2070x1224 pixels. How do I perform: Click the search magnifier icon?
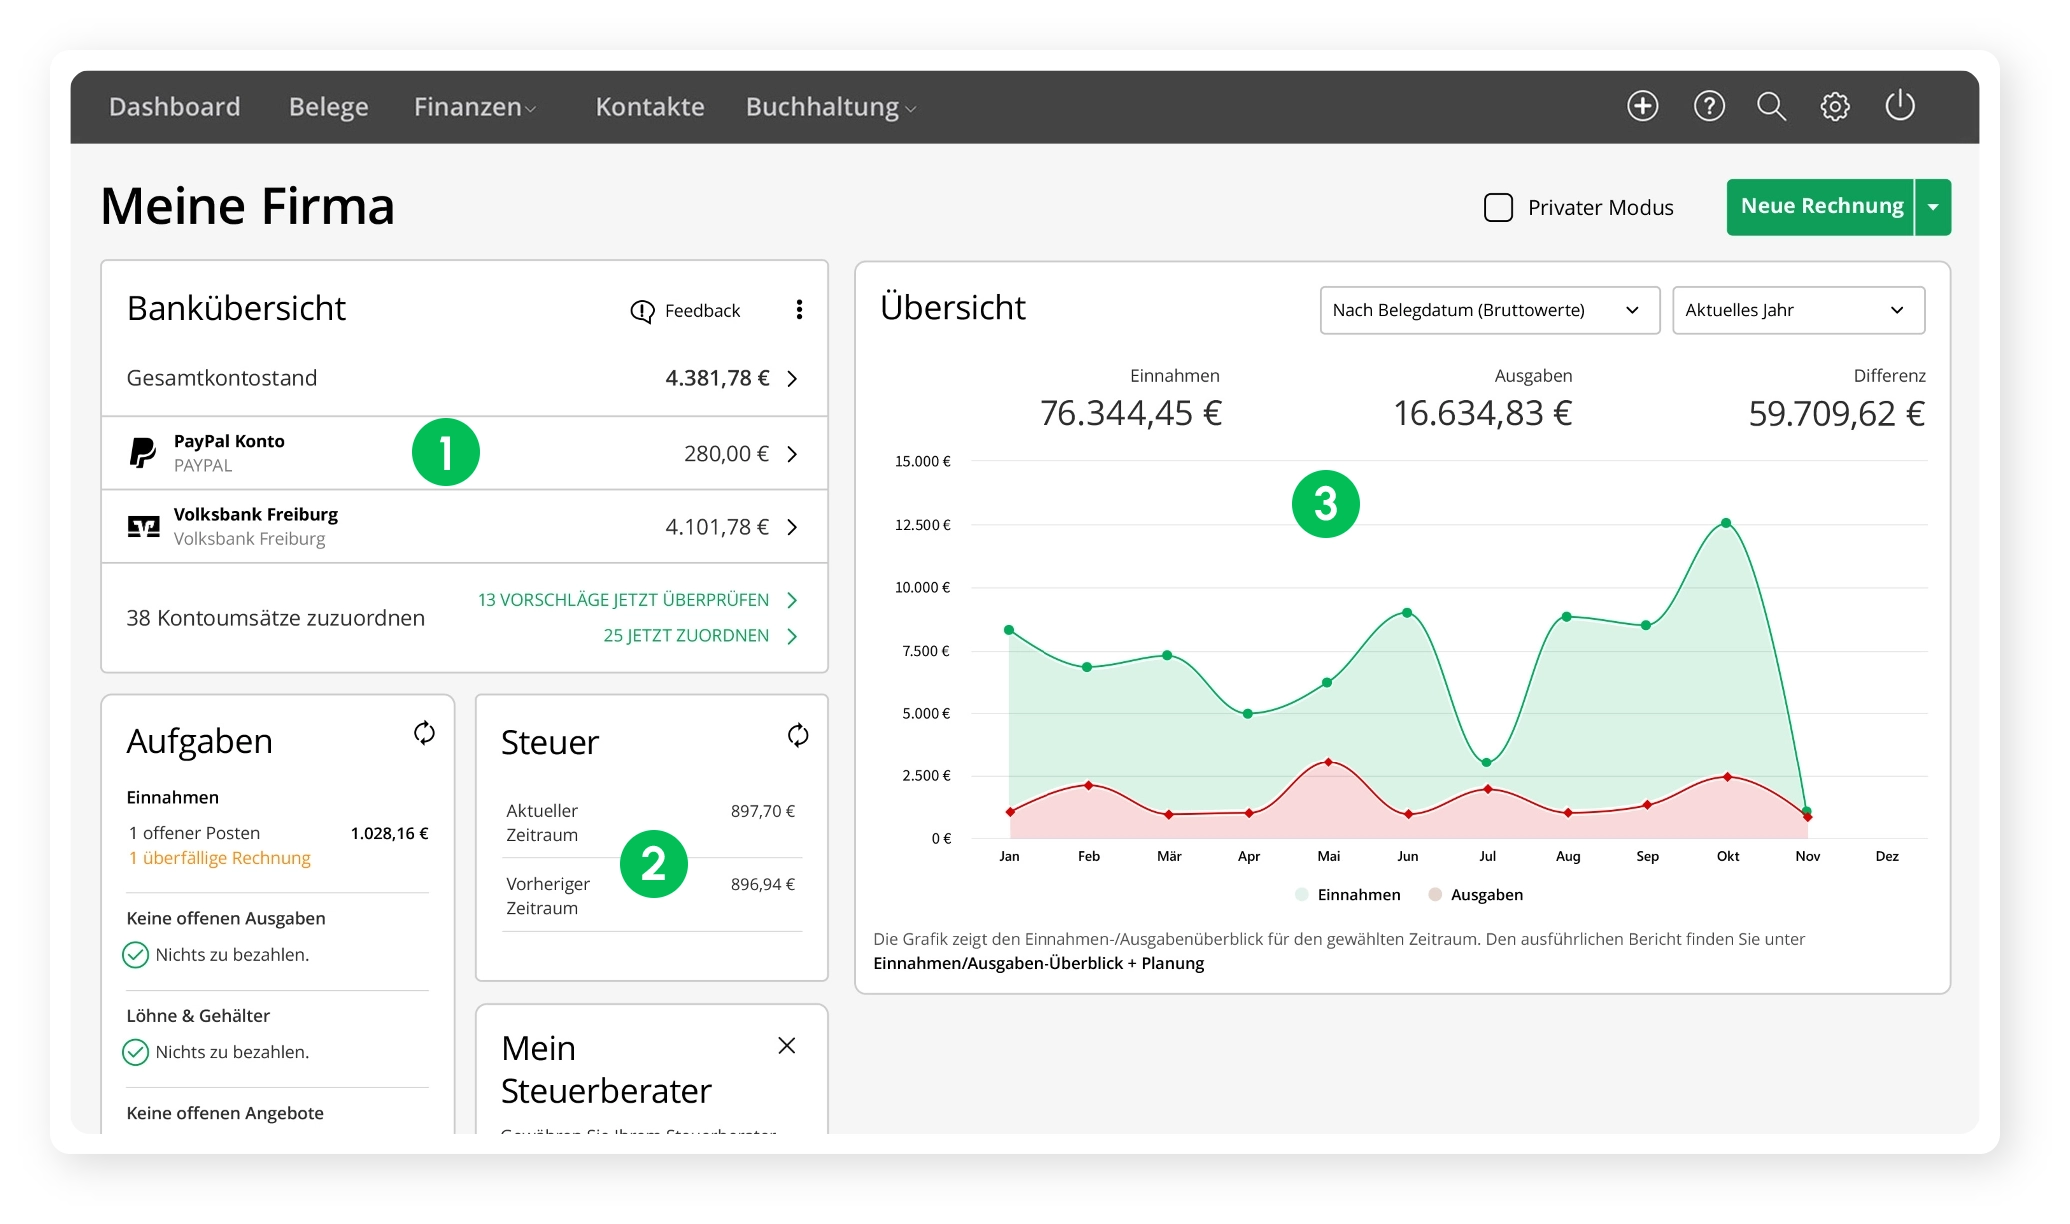pyautogui.click(x=1771, y=106)
